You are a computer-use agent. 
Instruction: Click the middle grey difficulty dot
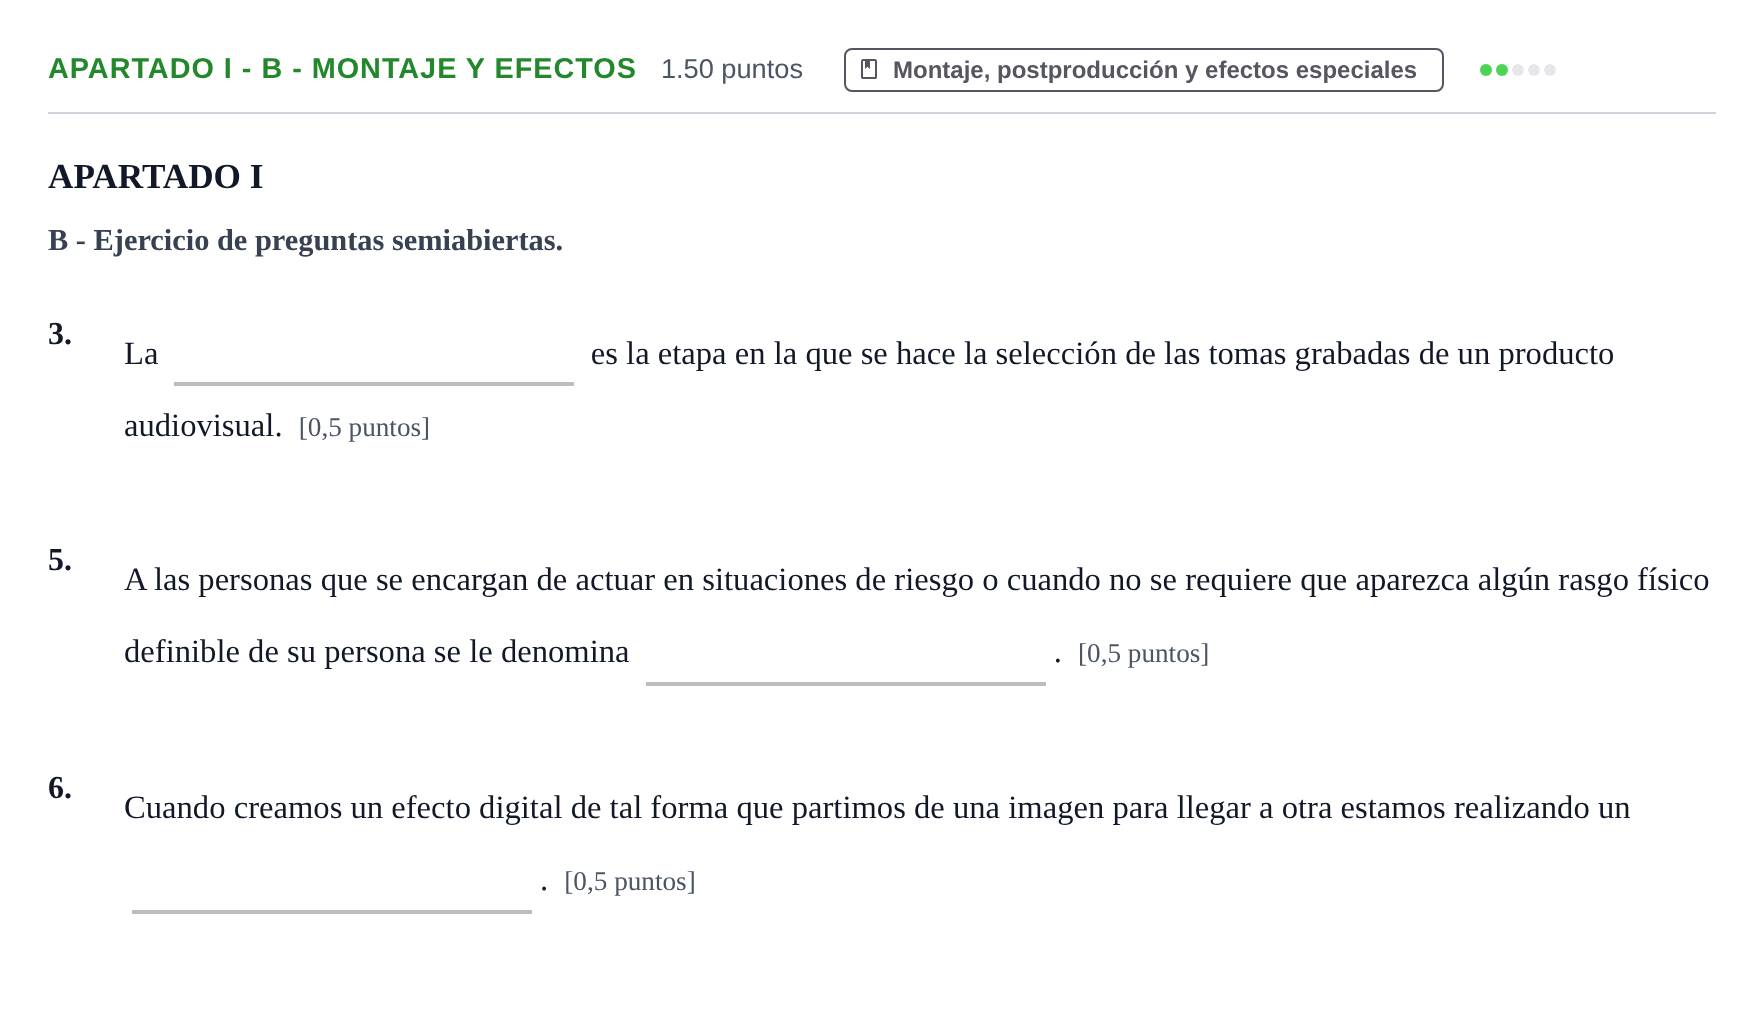[1518, 70]
